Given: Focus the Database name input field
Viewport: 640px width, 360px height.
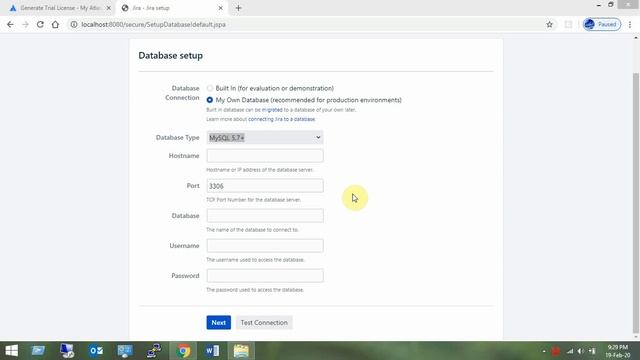Looking at the screenshot, I should [265, 216].
